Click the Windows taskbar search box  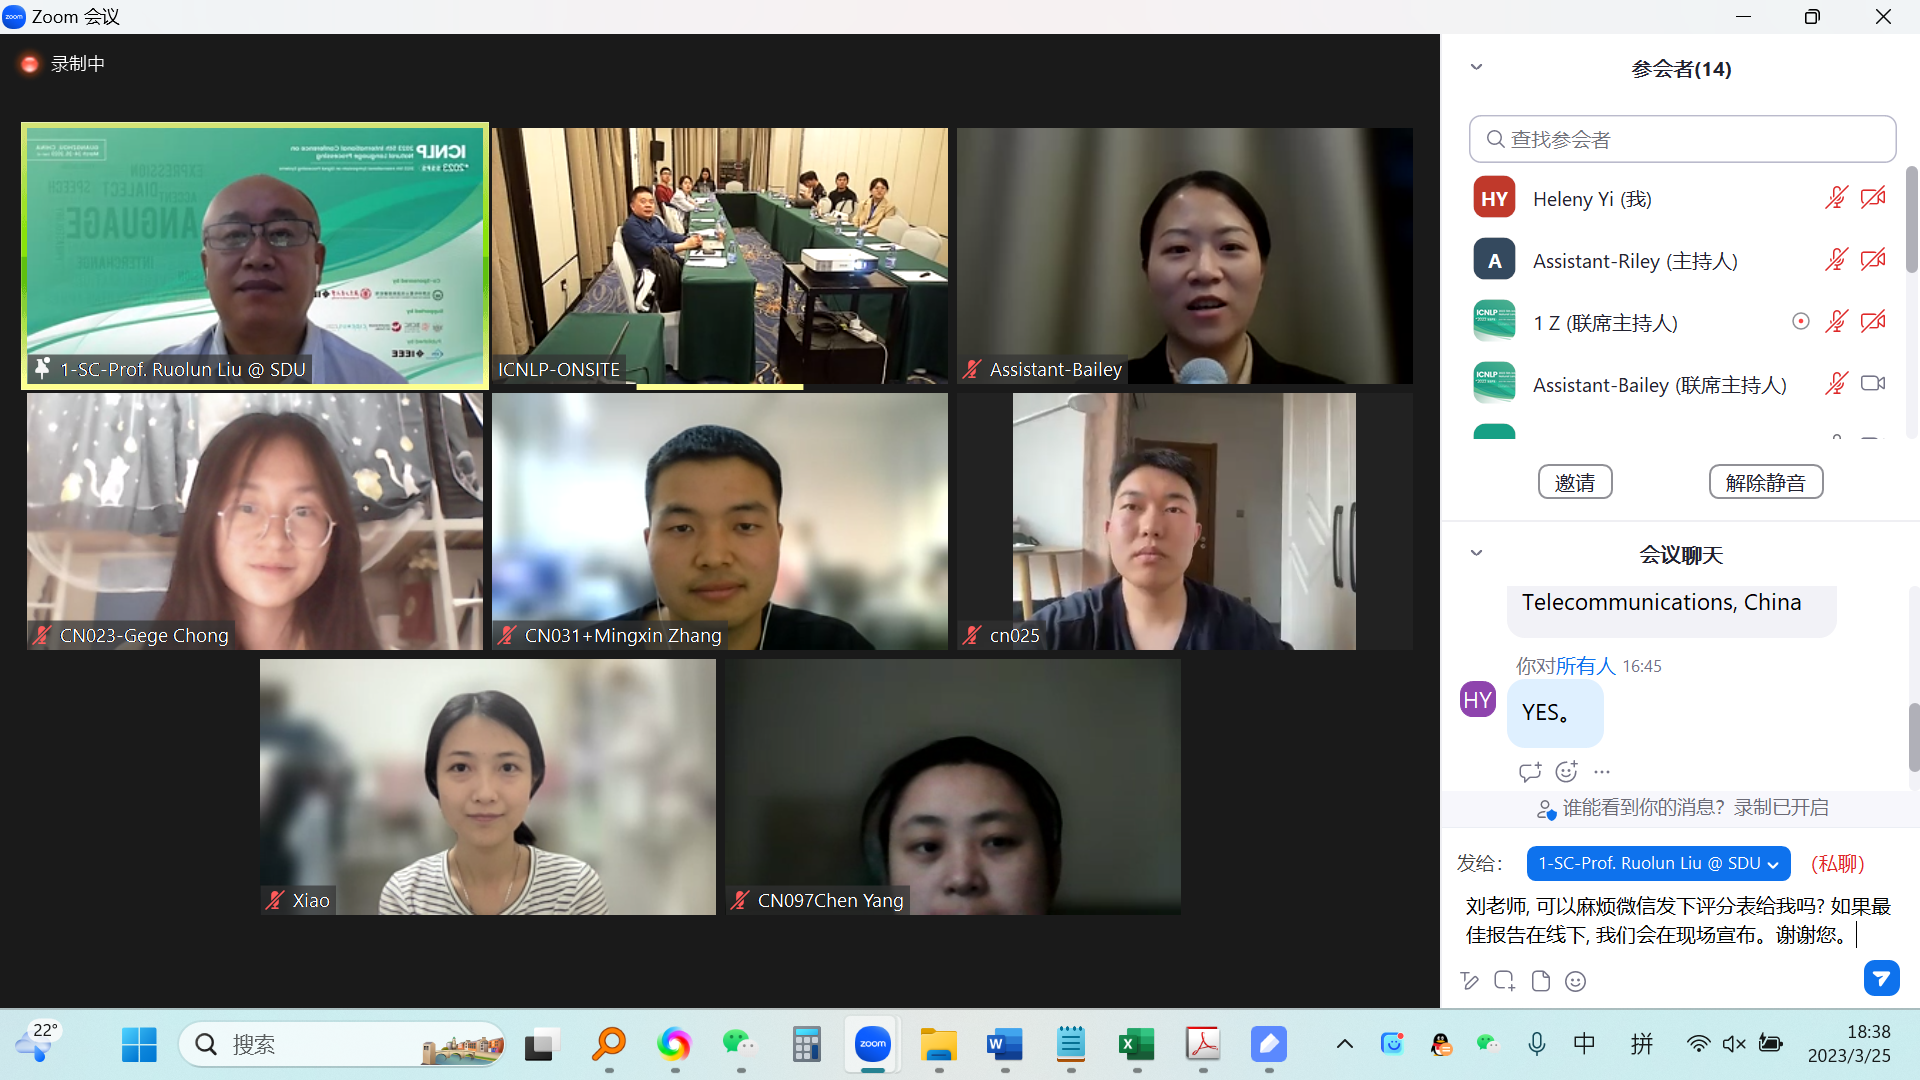click(342, 1045)
